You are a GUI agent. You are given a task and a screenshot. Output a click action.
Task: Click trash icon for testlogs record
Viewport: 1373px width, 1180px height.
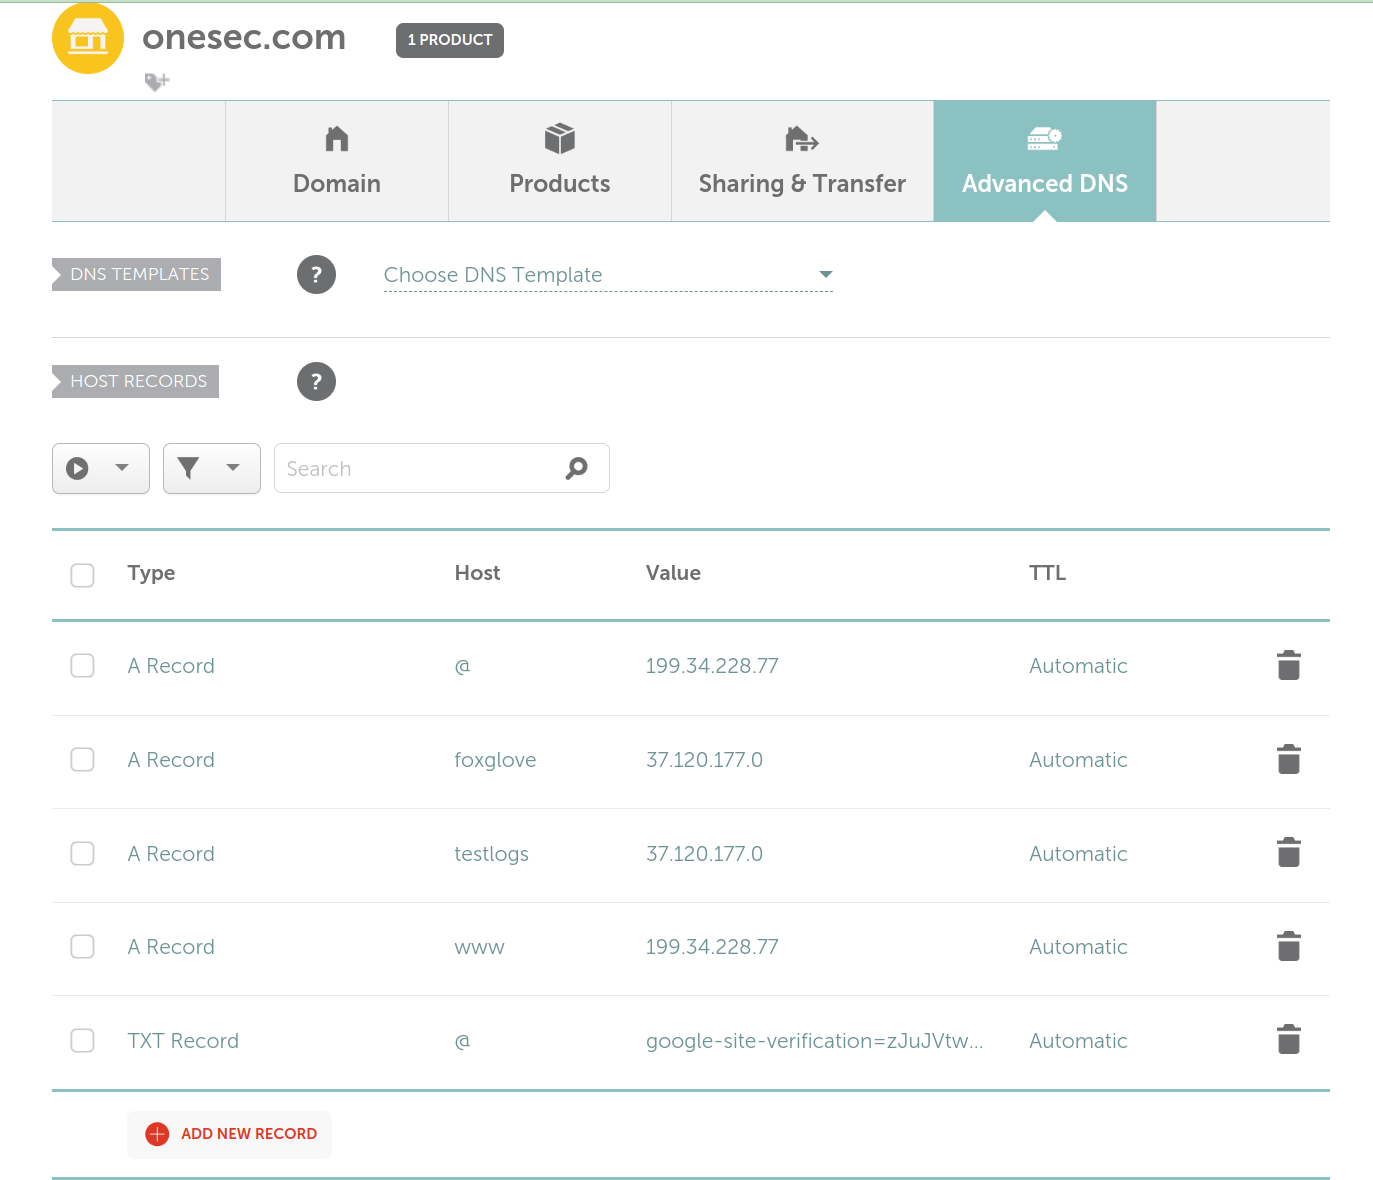pyautogui.click(x=1288, y=853)
